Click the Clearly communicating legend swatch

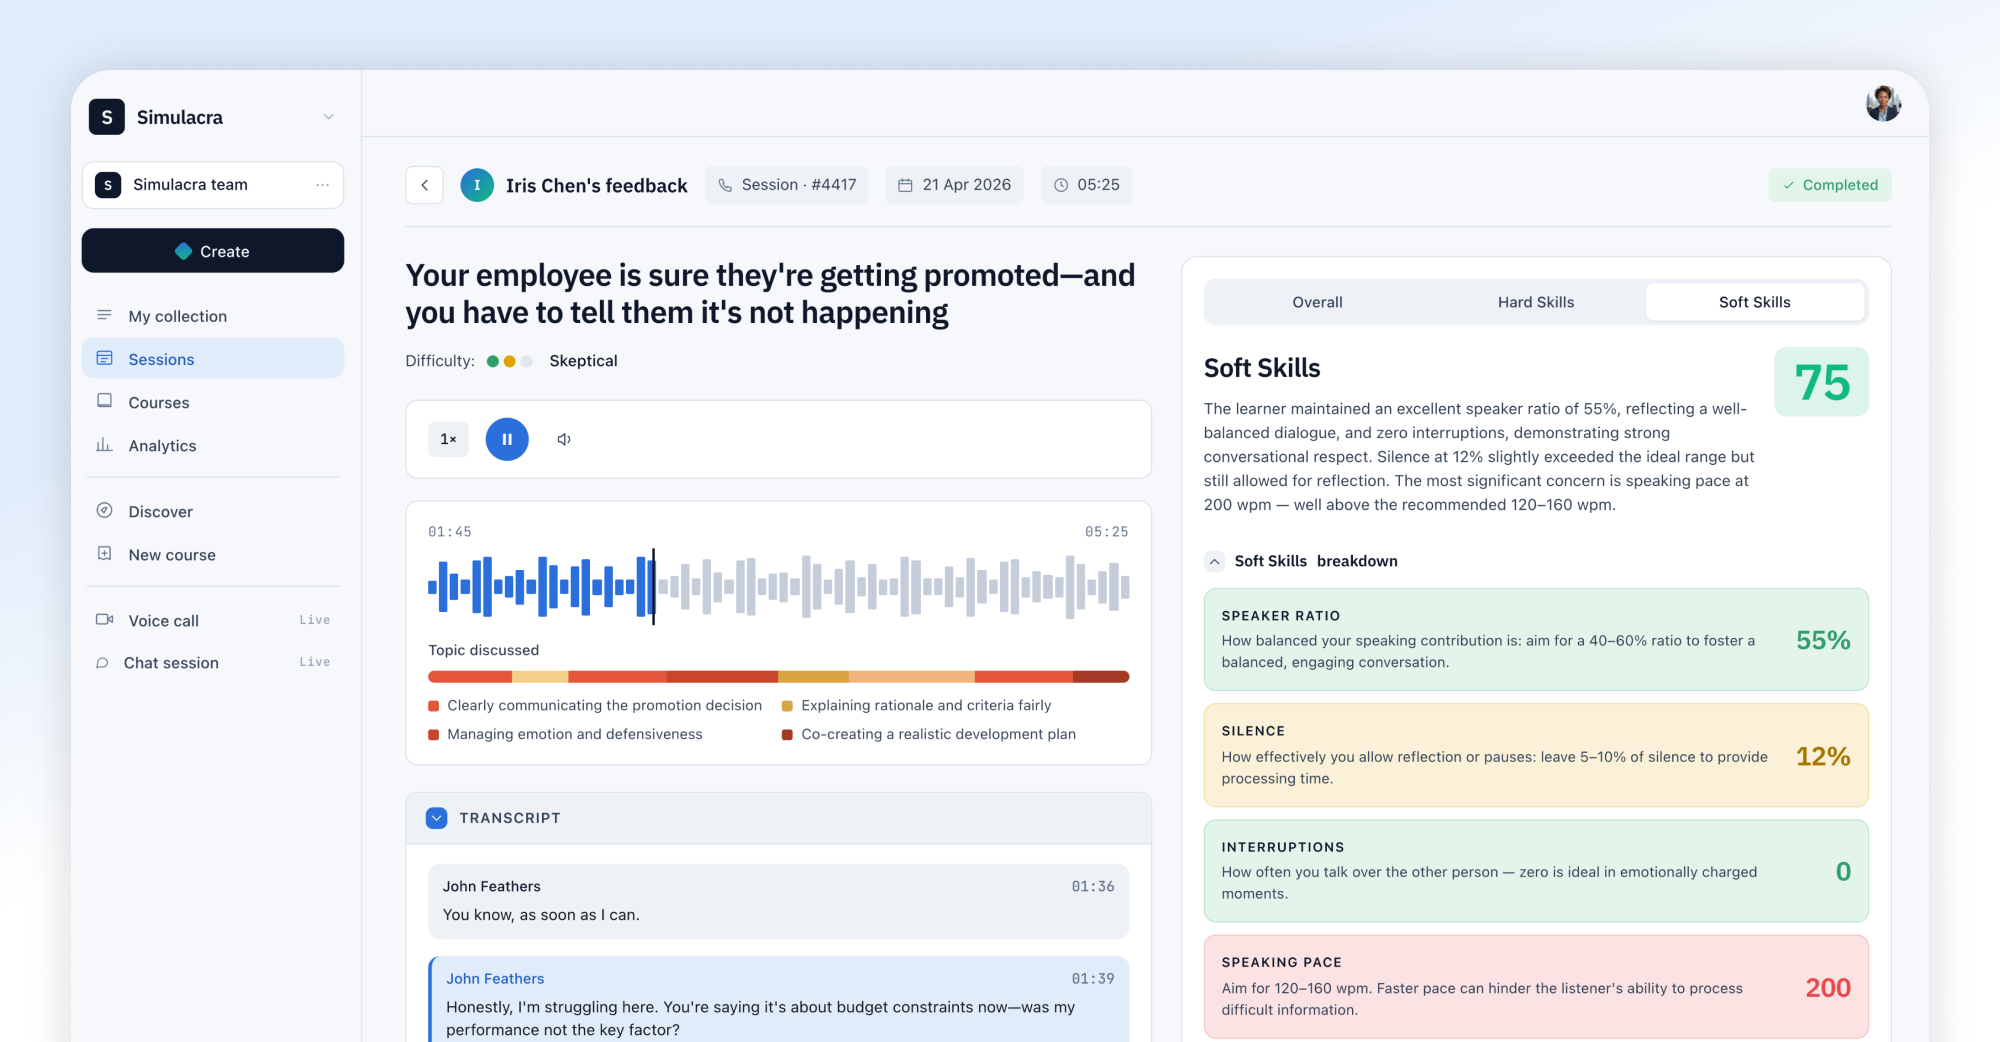coord(434,706)
